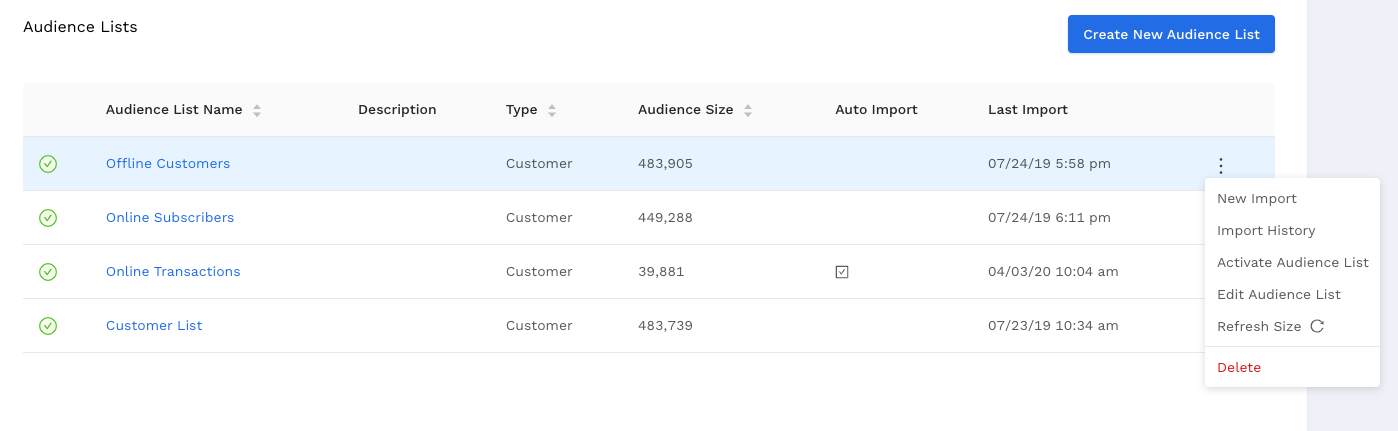Open the Online Transactions list link
The width and height of the screenshot is (1398, 431).
173,272
